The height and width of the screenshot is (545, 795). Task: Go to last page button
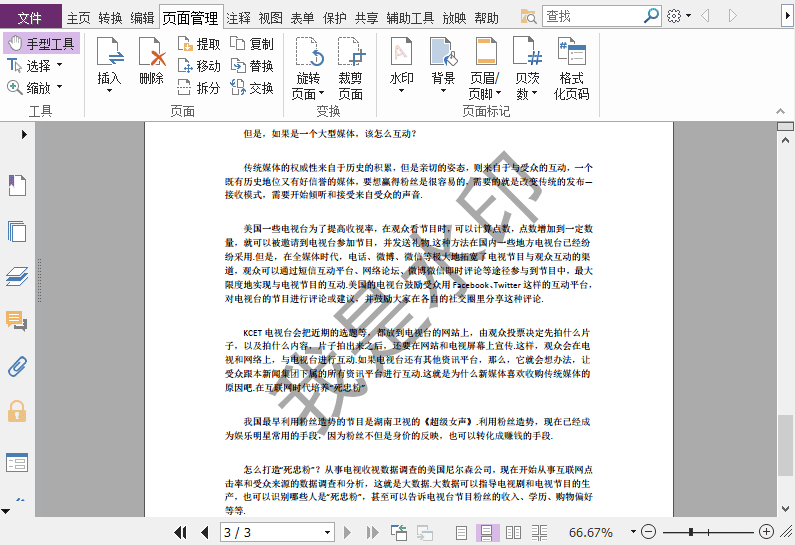(373, 532)
